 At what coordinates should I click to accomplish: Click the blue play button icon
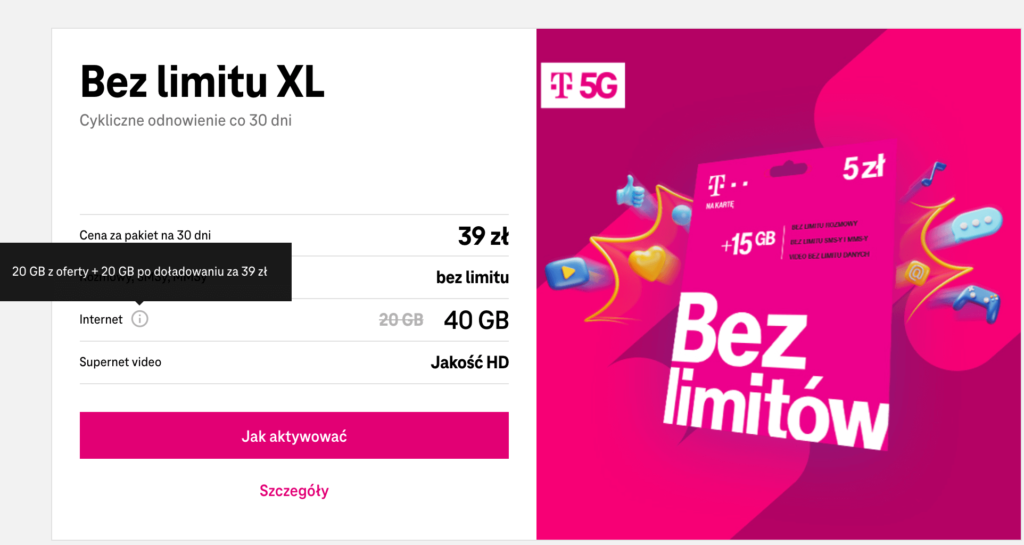coord(569,270)
